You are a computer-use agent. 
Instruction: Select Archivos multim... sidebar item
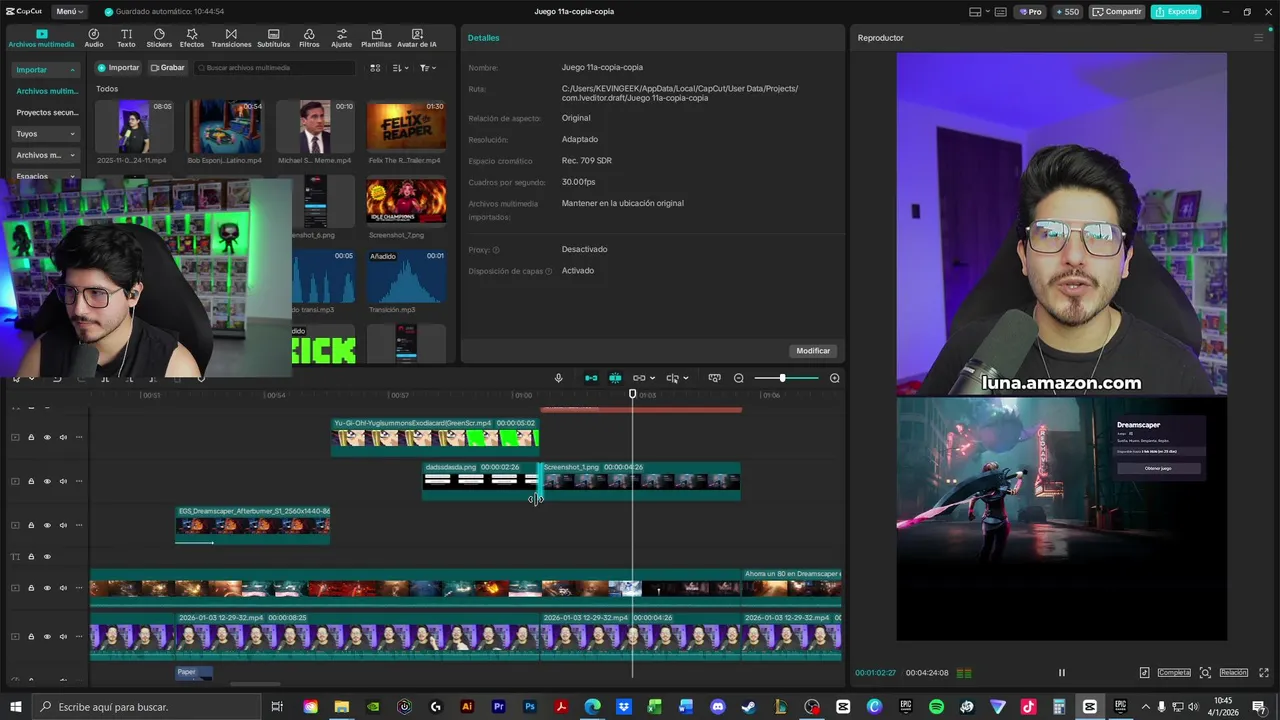point(47,91)
